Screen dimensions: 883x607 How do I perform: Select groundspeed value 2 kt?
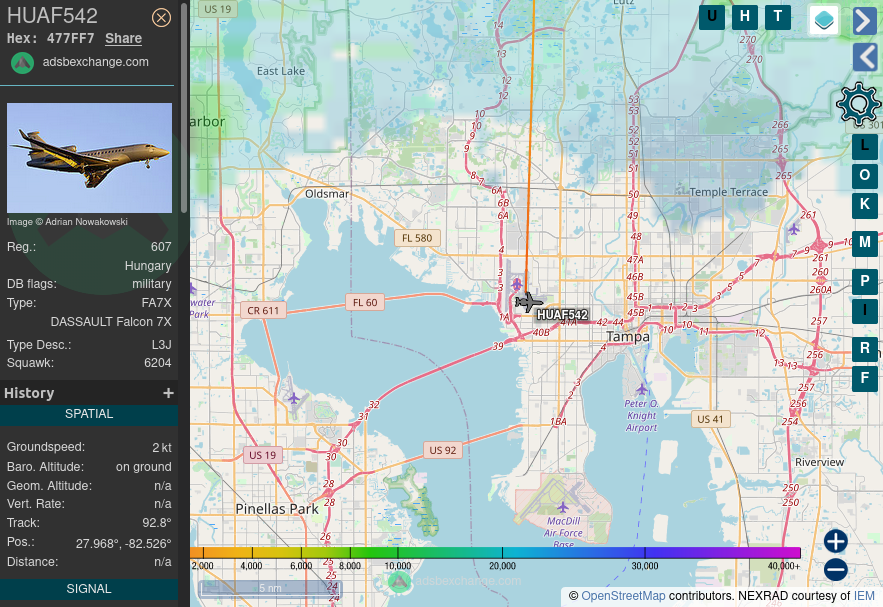pos(162,448)
